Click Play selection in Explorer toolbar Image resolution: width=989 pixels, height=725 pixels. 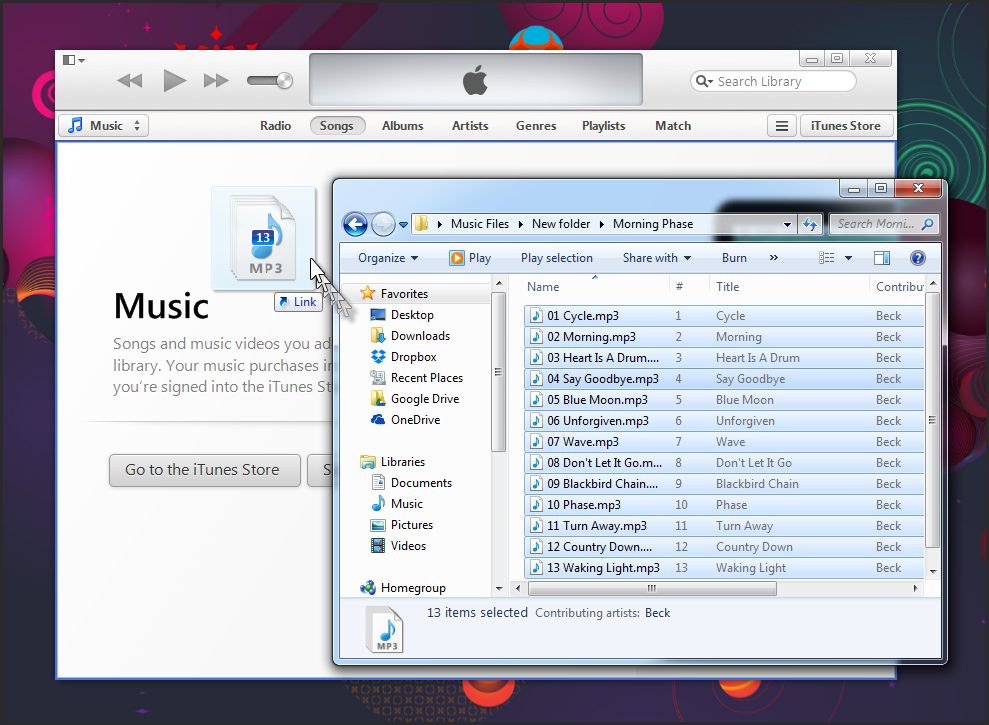556,258
